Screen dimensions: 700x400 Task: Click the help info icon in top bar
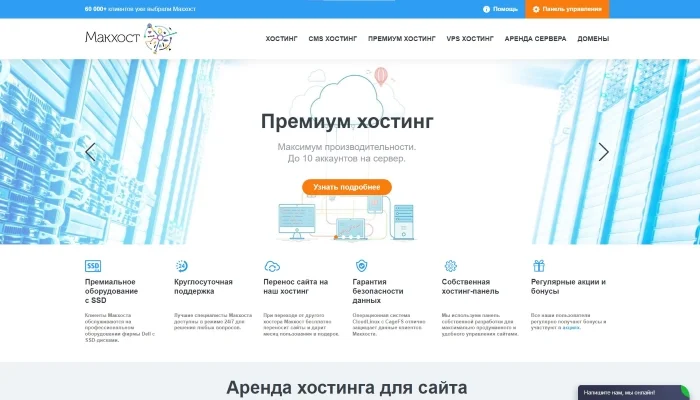[x=486, y=9]
